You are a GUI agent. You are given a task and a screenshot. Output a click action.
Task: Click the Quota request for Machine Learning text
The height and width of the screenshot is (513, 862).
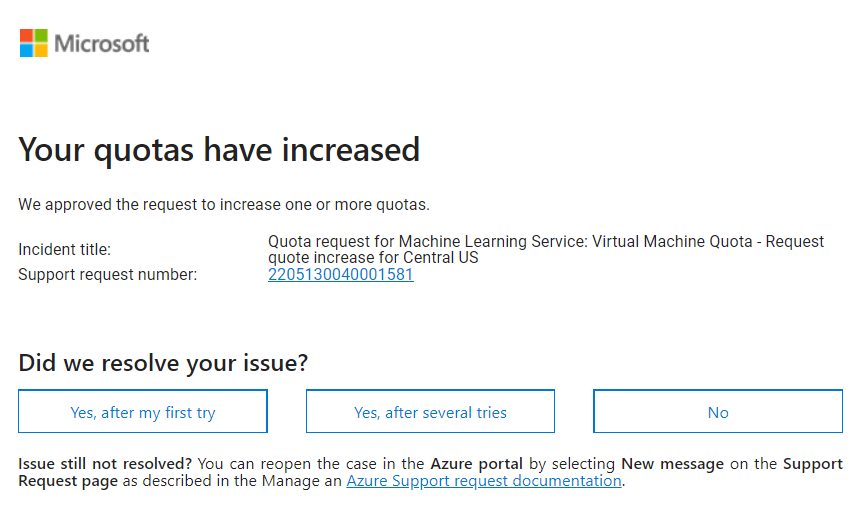pos(546,250)
